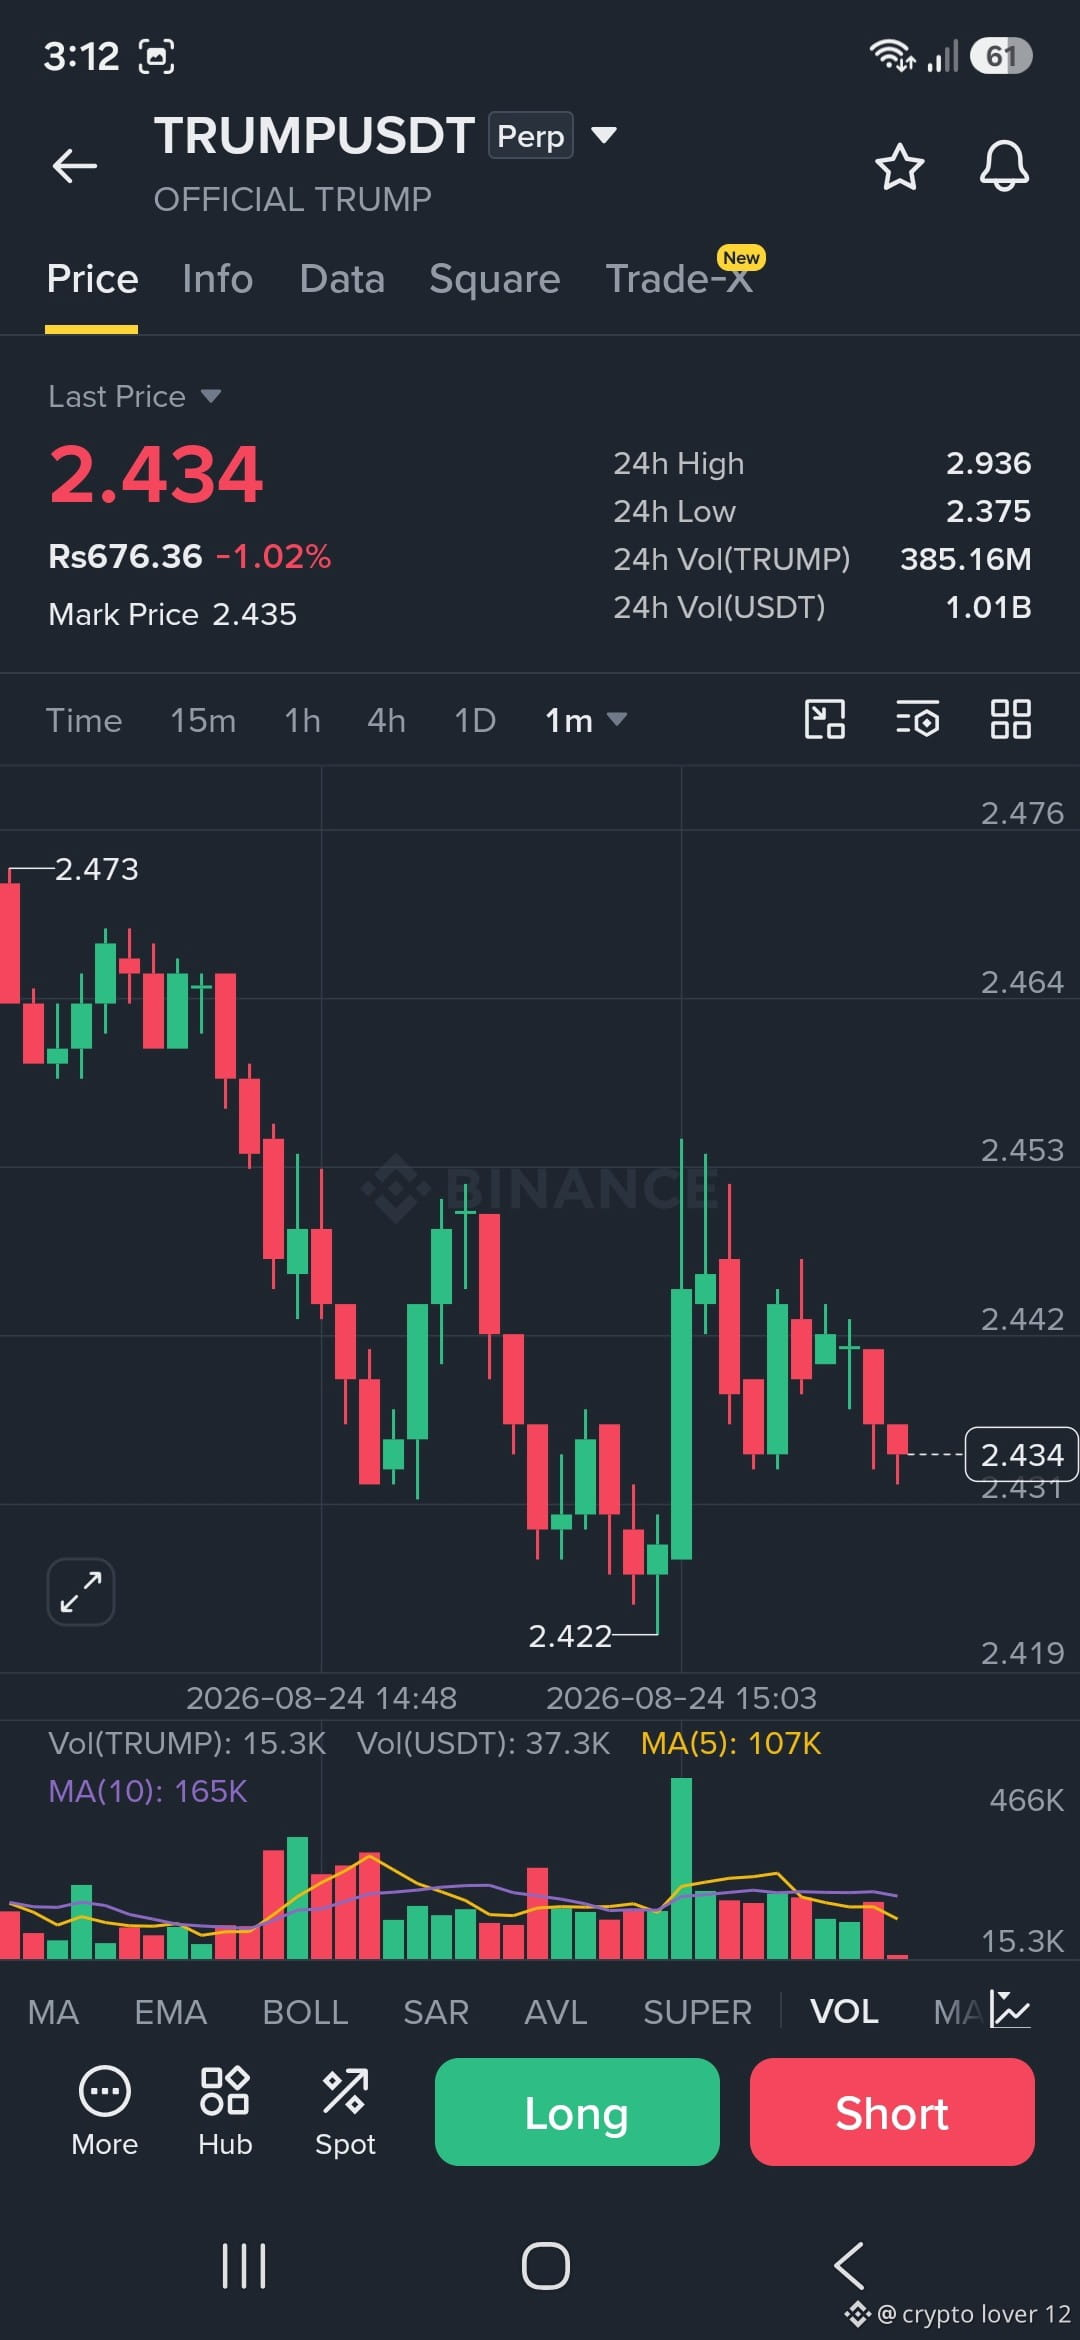Open the Square tab
The height and width of the screenshot is (2340, 1080).
pos(495,279)
